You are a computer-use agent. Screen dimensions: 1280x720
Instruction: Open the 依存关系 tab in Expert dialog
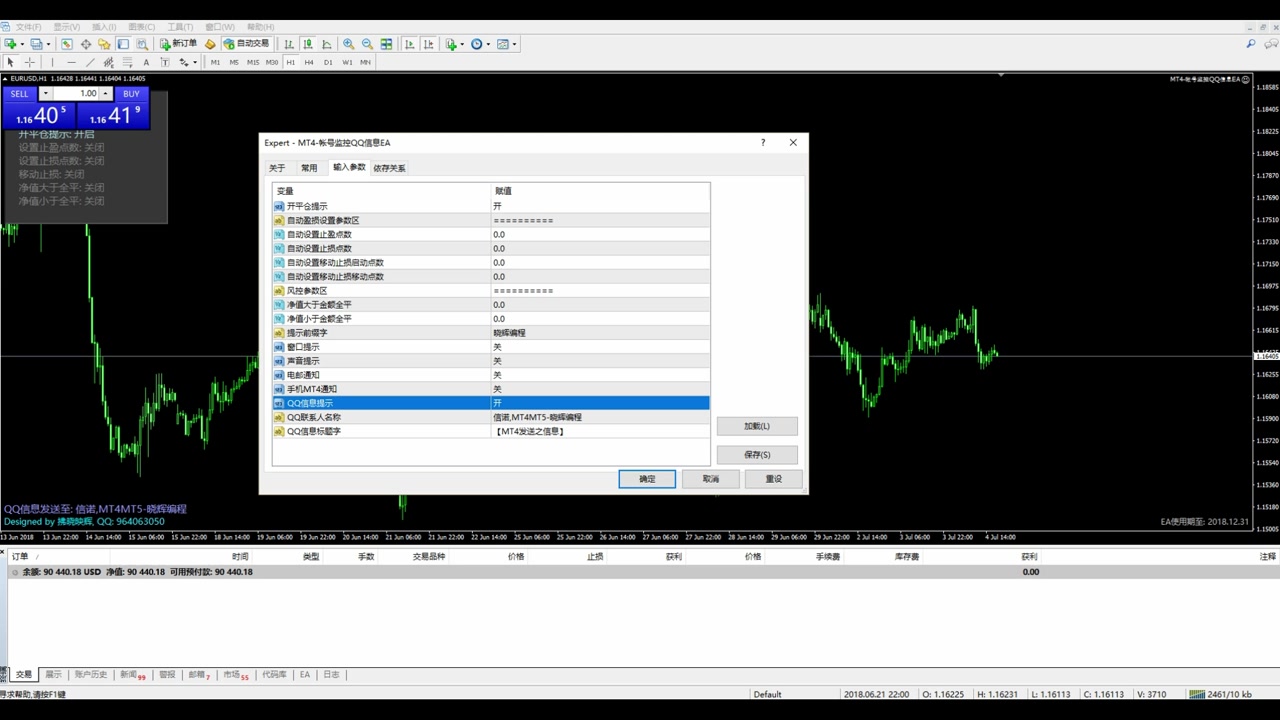389,168
